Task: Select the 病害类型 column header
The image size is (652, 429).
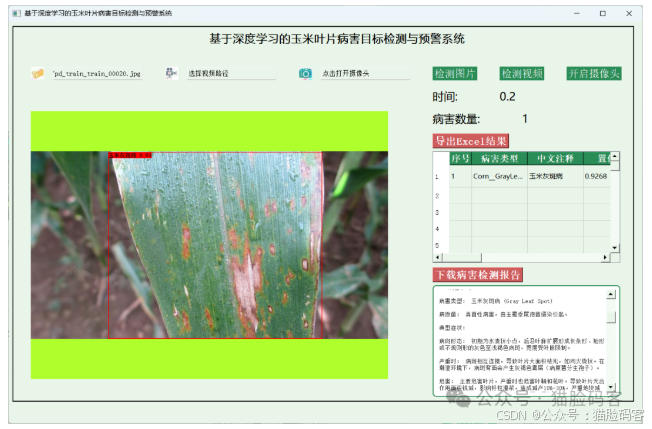Action: pyautogui.click(x=499, y=158)
